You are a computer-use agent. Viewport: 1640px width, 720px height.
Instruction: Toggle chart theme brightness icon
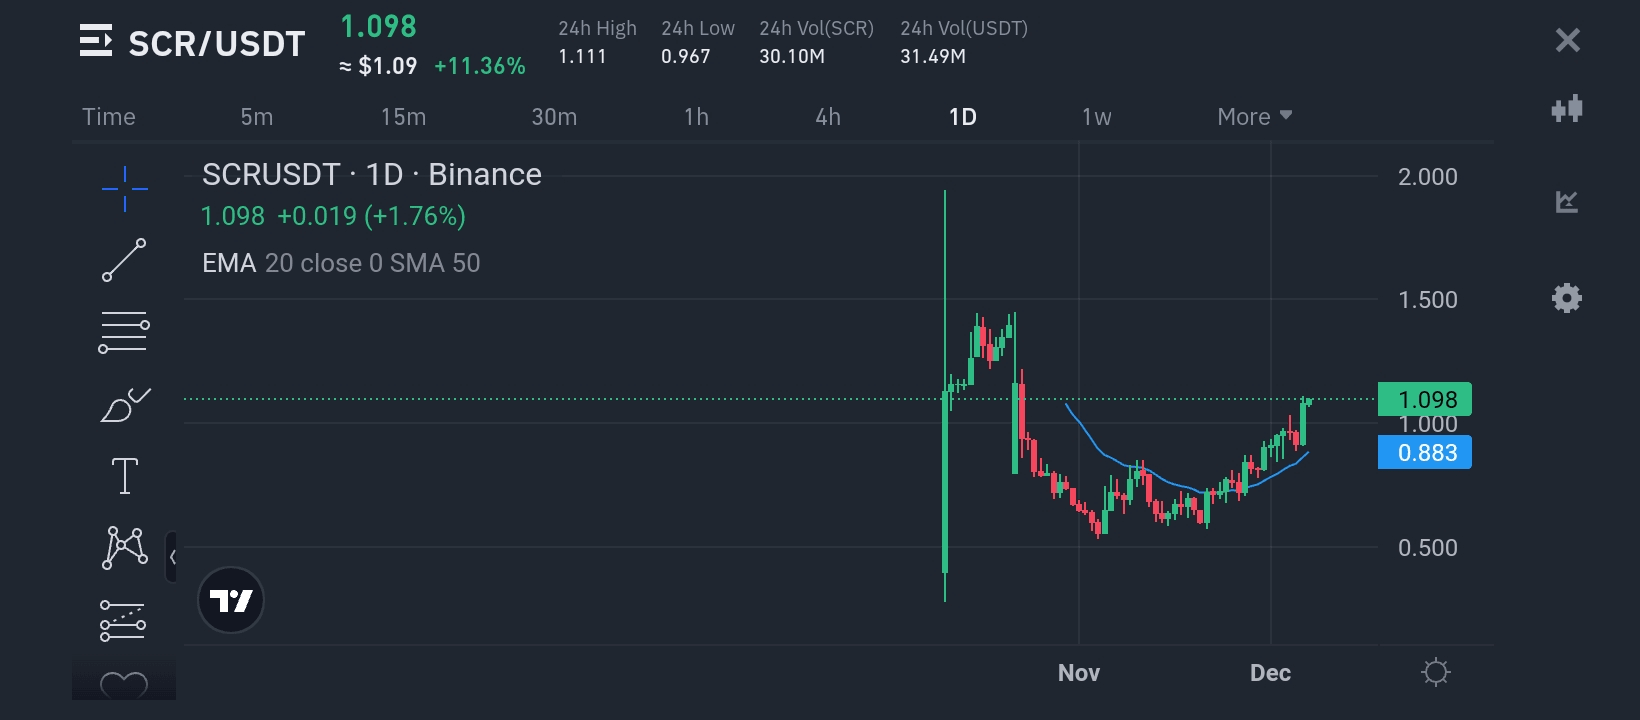pos(1435,672)
